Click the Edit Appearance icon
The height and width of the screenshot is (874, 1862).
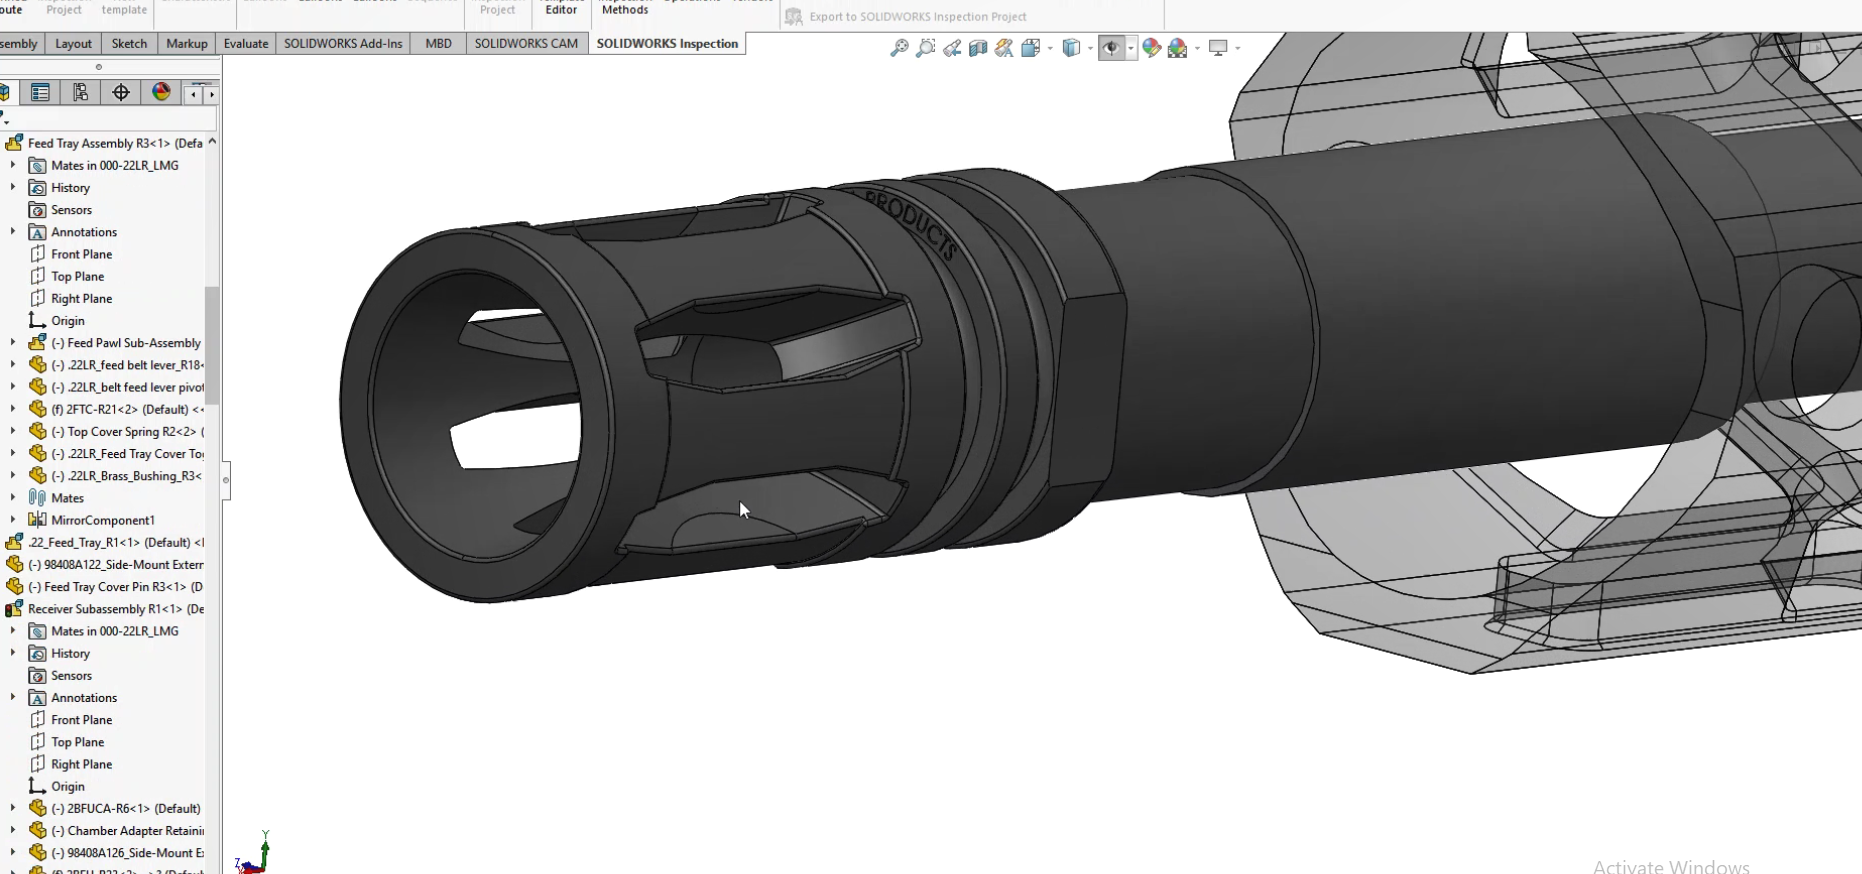pyautogui.click(x=1151, y=48)
